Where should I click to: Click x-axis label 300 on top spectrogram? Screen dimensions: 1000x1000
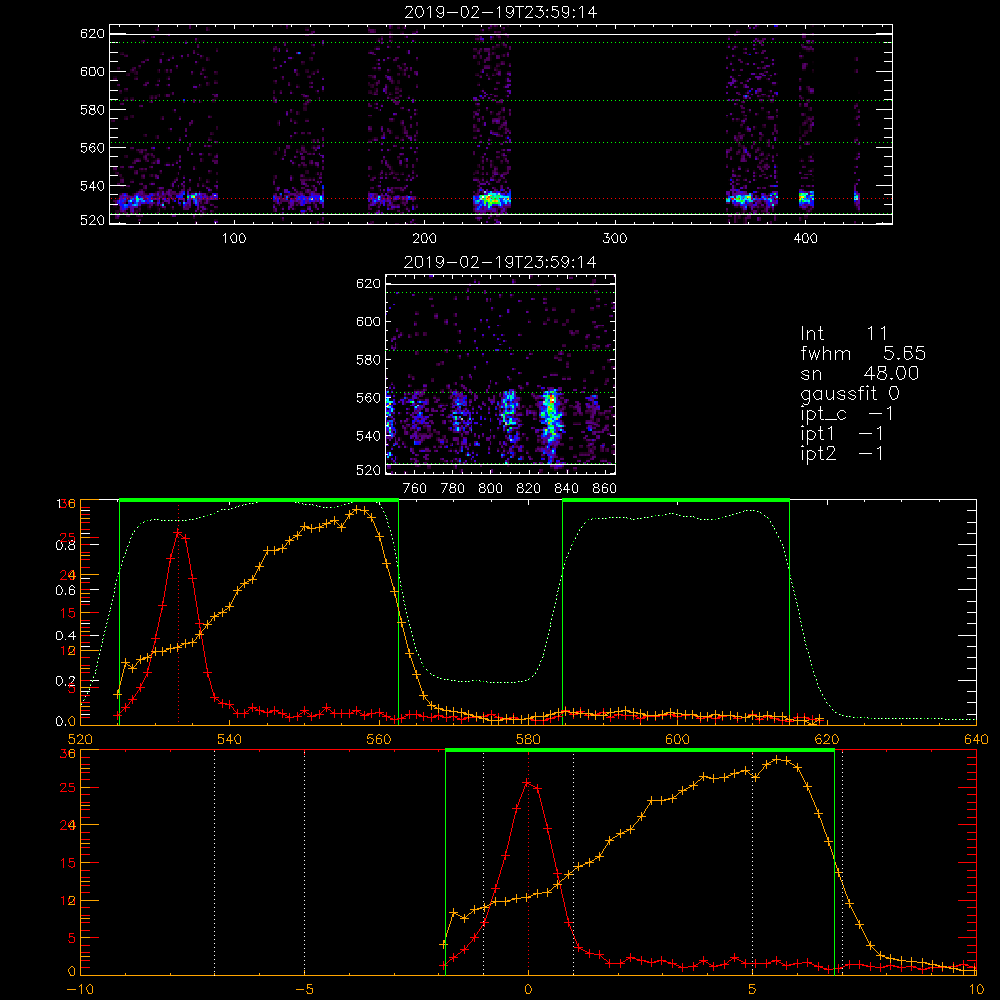click(x=615, y=238)
